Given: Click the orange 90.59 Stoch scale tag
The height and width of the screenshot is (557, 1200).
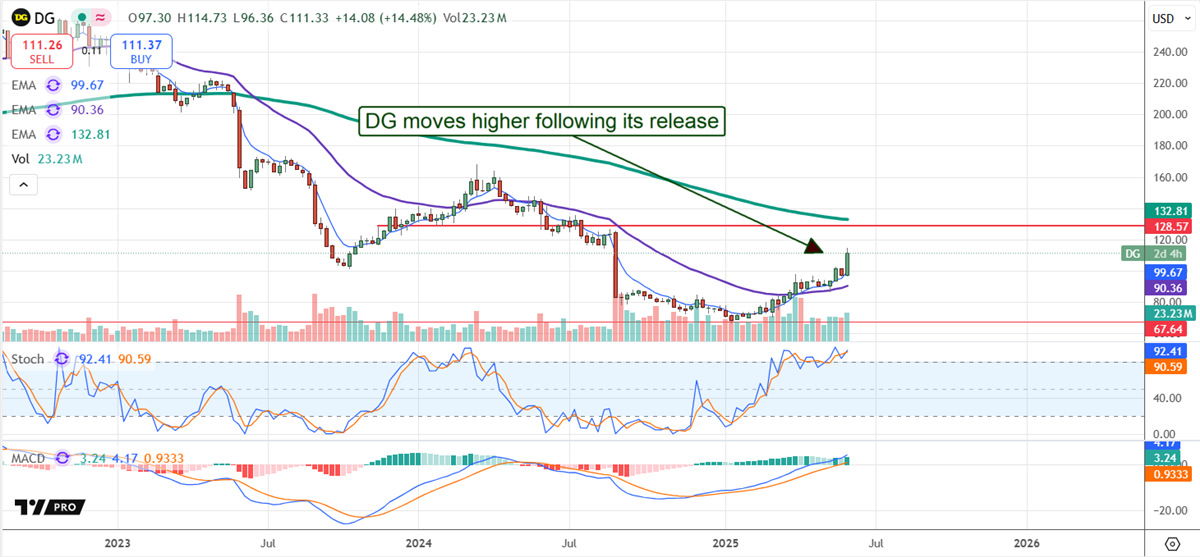Looking at the screenshot, I should (1166, 367).
